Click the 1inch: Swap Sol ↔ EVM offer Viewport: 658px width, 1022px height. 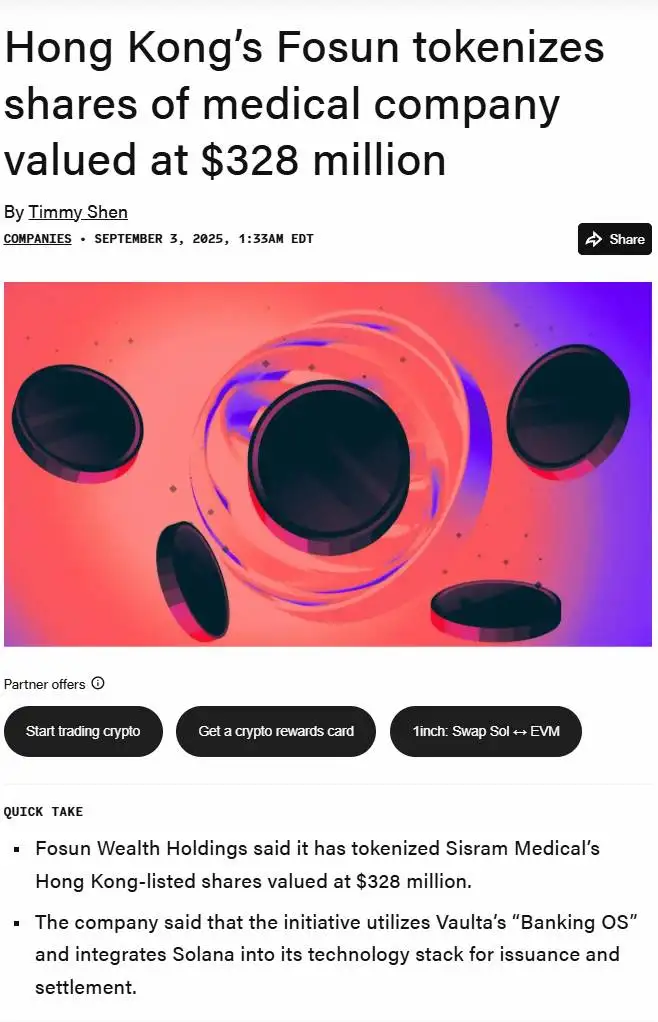486,731
